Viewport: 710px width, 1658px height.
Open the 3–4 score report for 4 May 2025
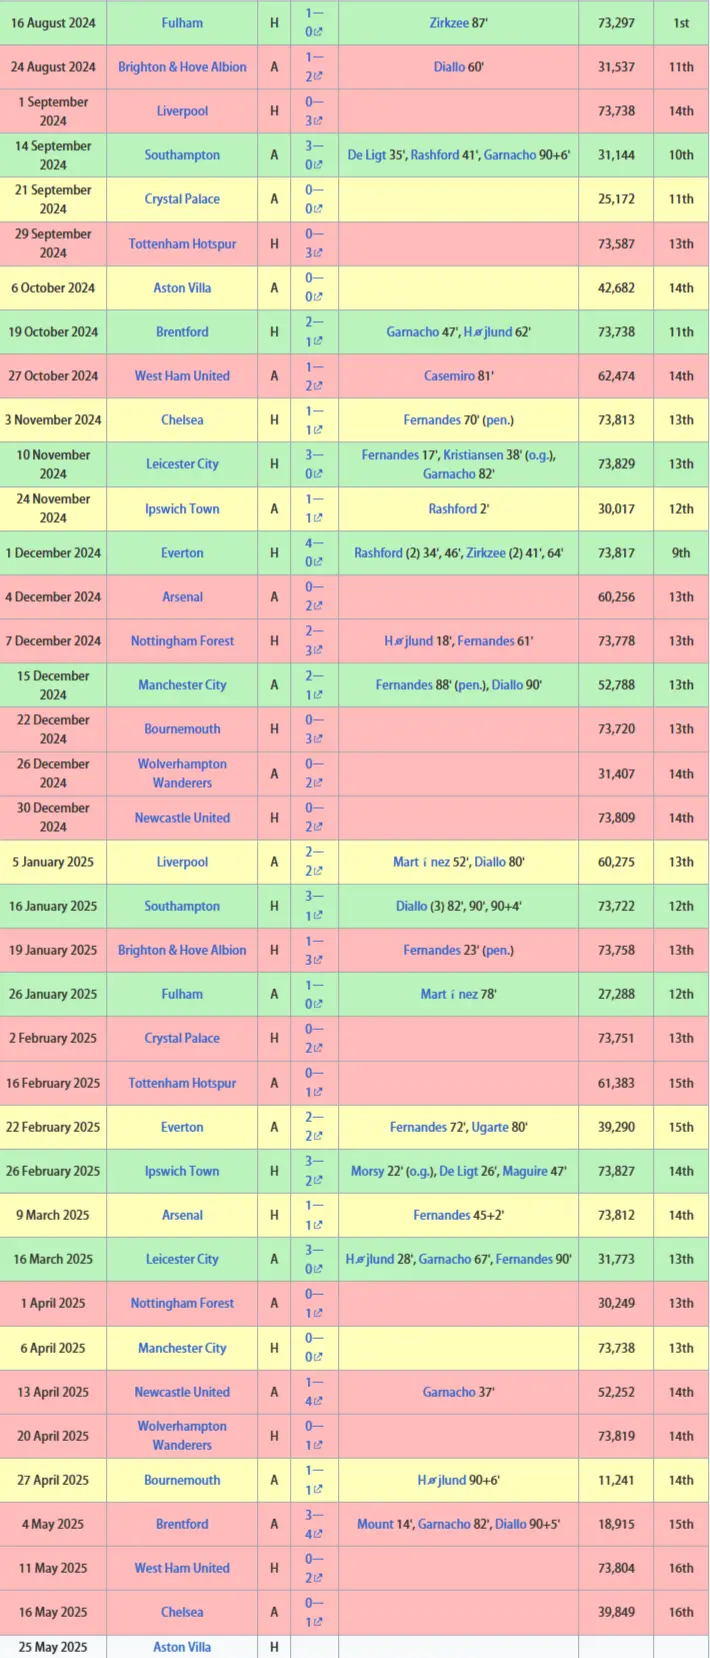pyautogui.click(x=314, y=1524)
